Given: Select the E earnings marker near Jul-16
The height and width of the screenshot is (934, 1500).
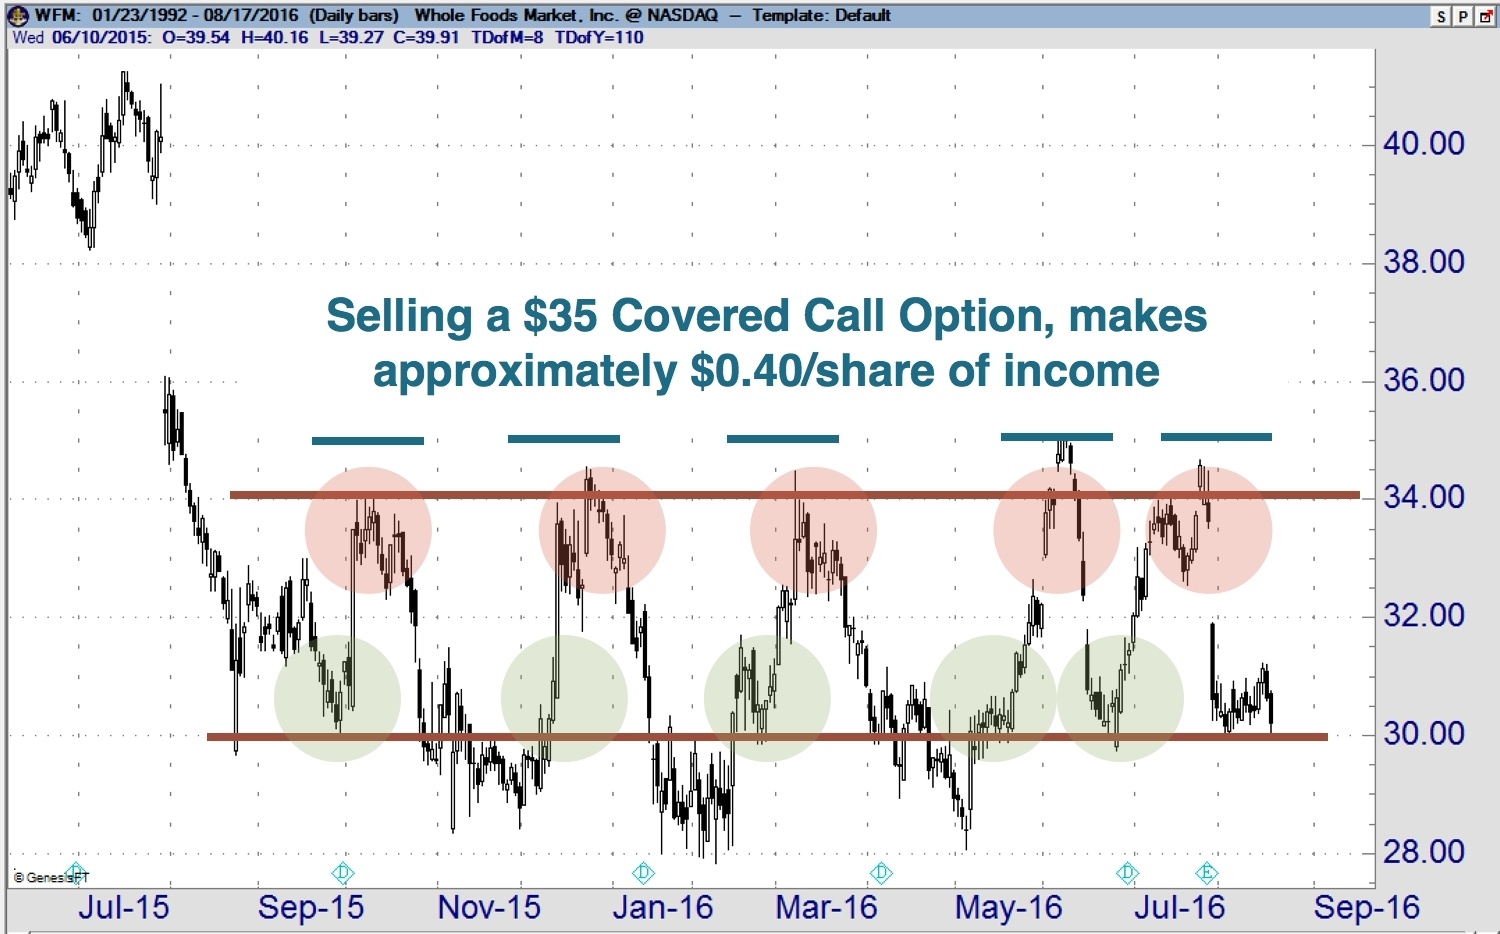Looking at the screenshot, I should [1207, 873].
